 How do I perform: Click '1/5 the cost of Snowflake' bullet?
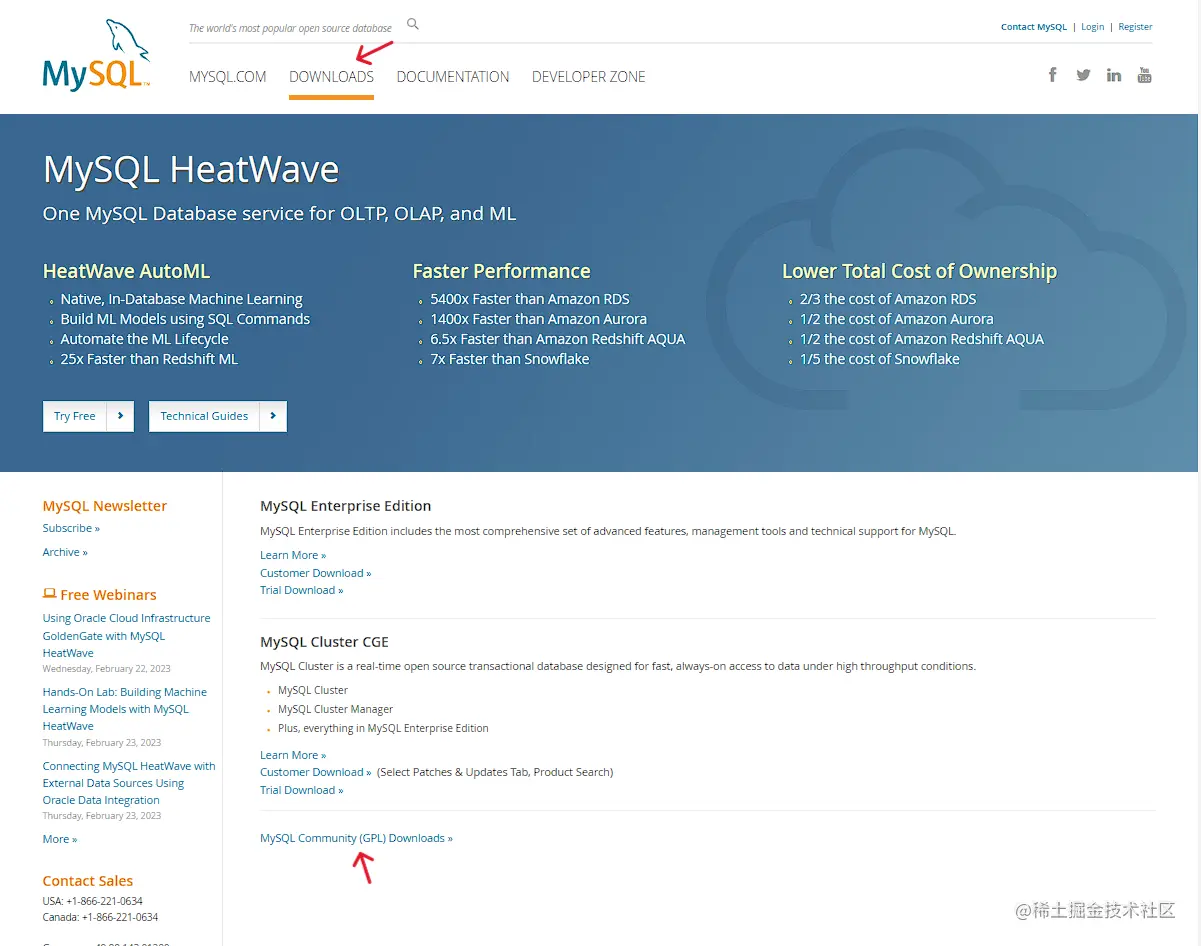[879, 359]
